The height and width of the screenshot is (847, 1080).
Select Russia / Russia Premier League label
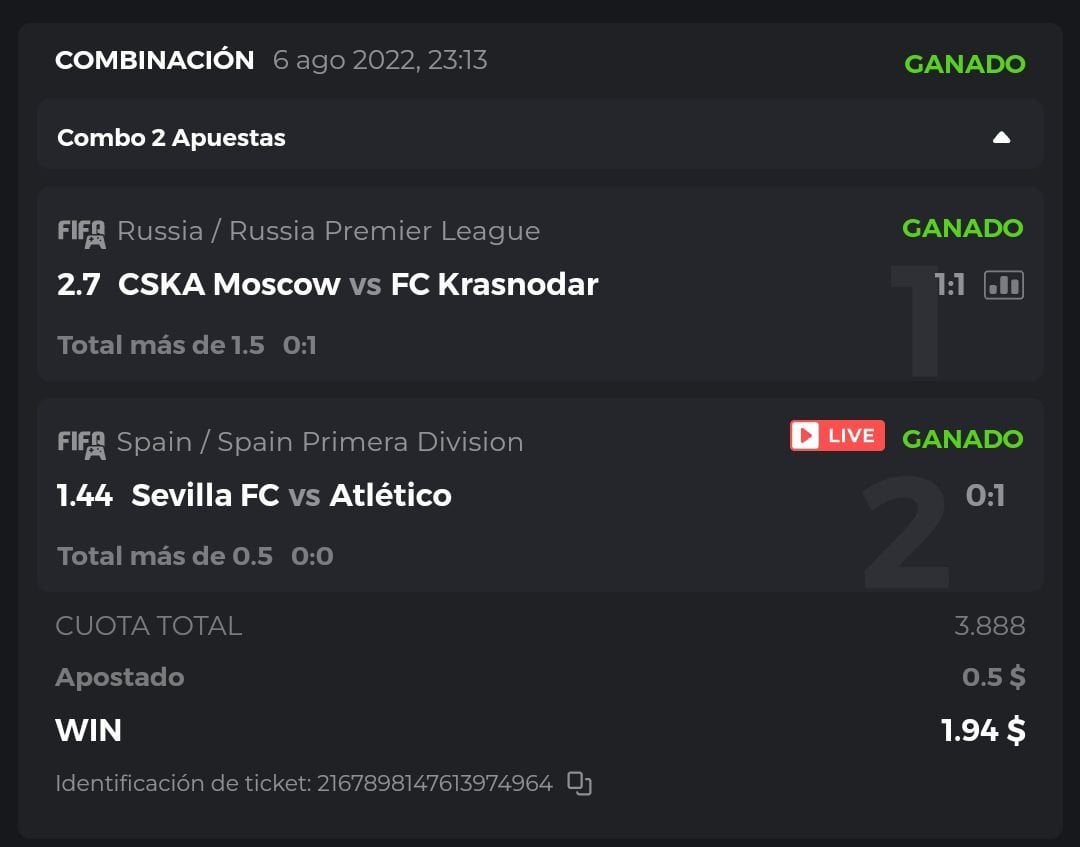point(328,231)
